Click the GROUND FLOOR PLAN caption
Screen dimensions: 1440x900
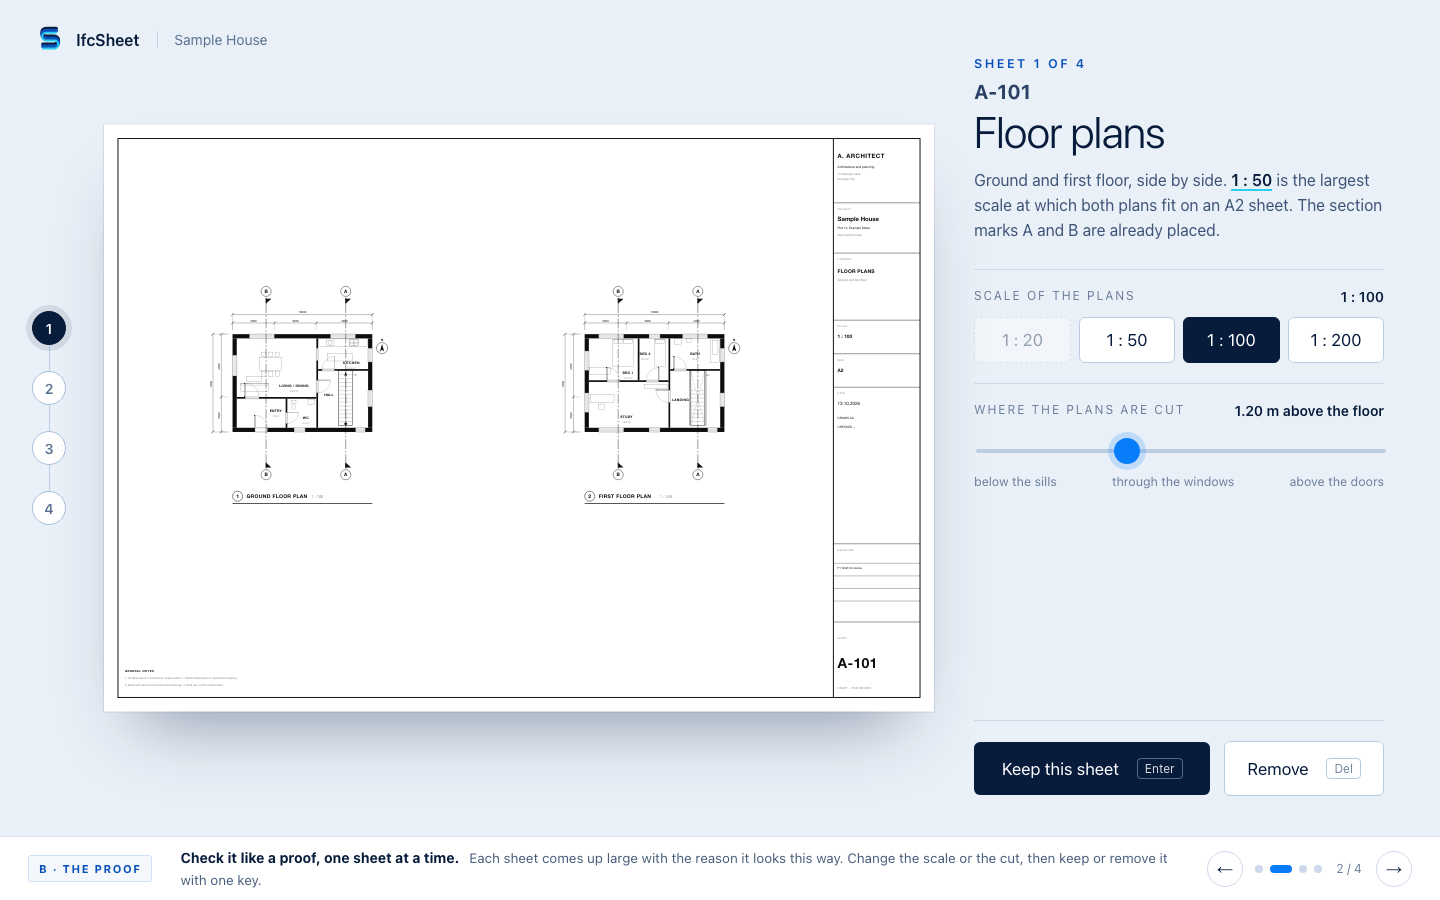click(277, 496)
